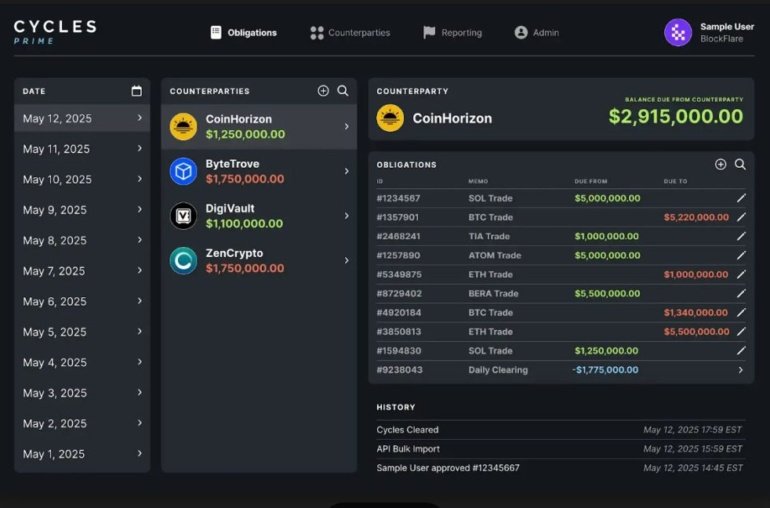The width and height of the screenshot is (770, 508).
Task: Switch to the Counterparties tab
Action: [x=350, y=32]
